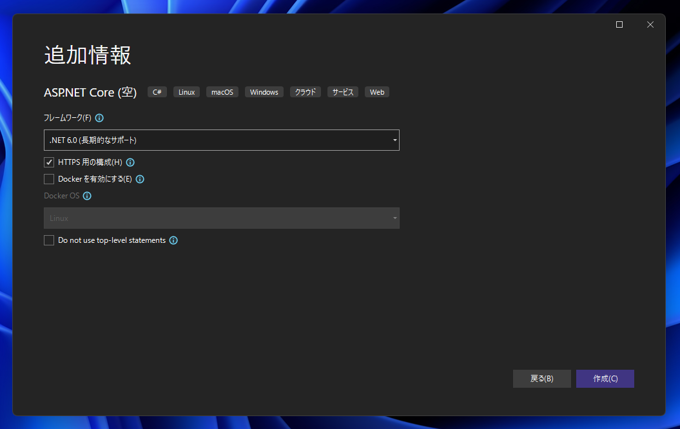Click the Docker OS label text
Viewport: 680px width, 429px height.
[x=62, y=196]
